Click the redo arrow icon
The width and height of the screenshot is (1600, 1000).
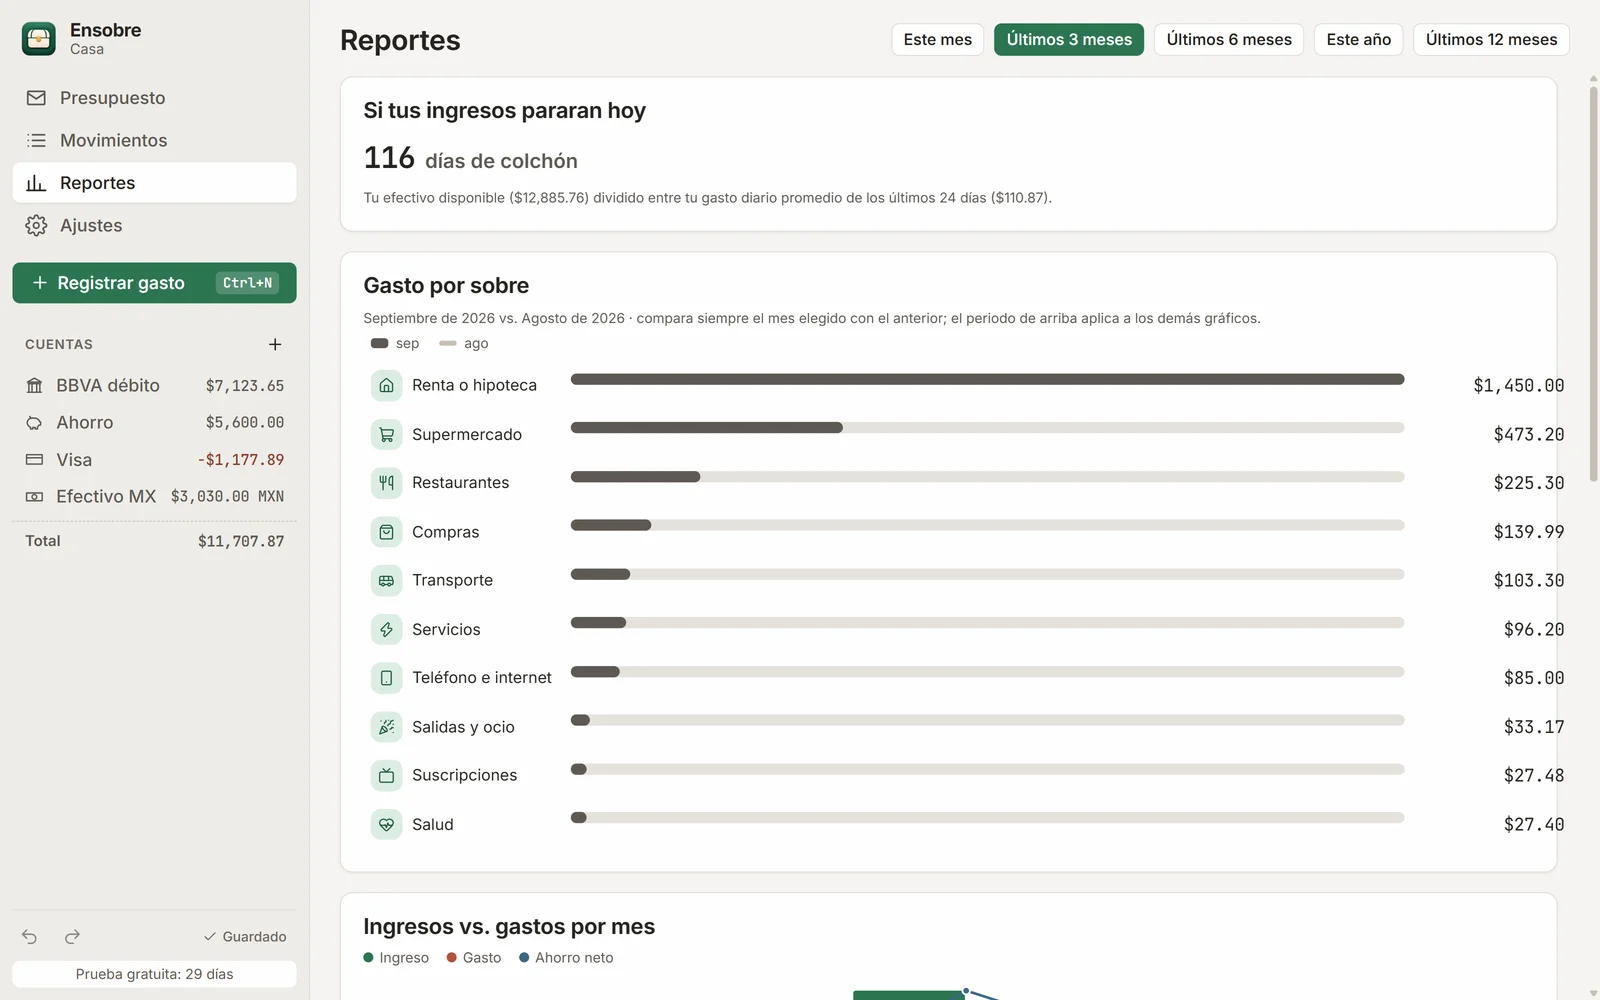[x=72, y=937]
